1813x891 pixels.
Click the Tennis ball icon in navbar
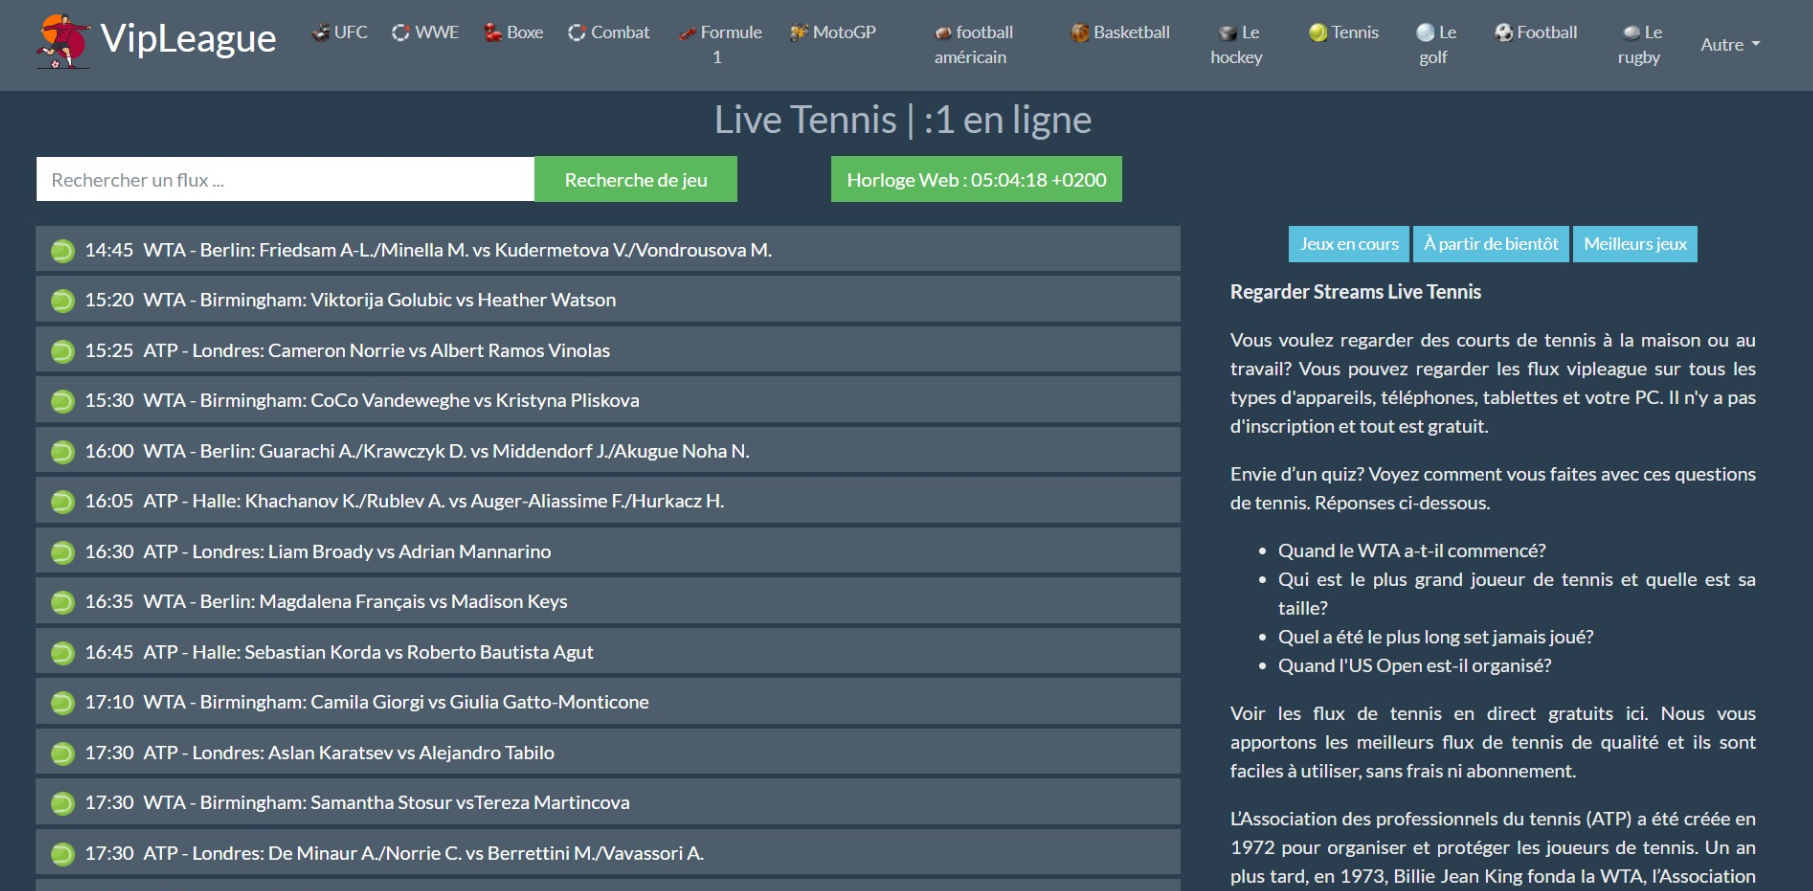click(x=1318, y=32)
